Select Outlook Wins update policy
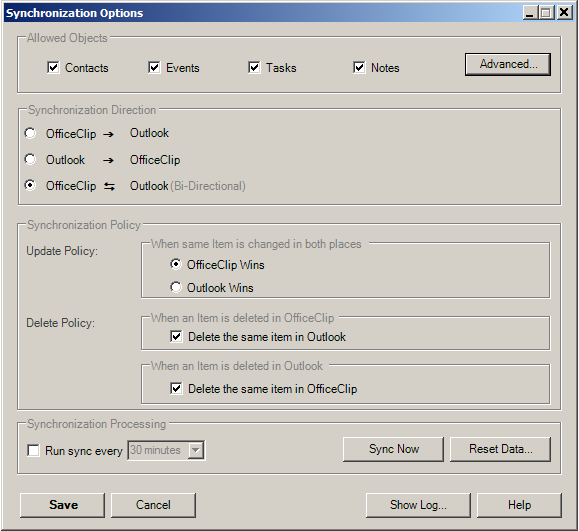 pos(176,287)
